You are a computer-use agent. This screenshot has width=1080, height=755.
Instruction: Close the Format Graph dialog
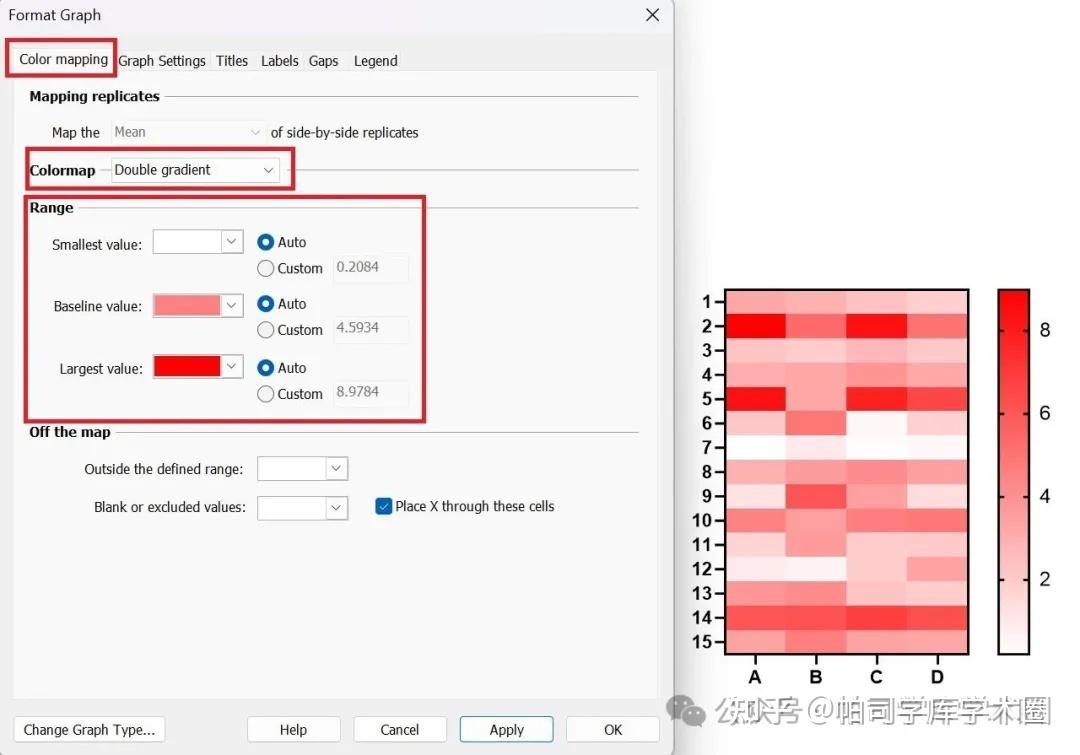pos(652,15)
